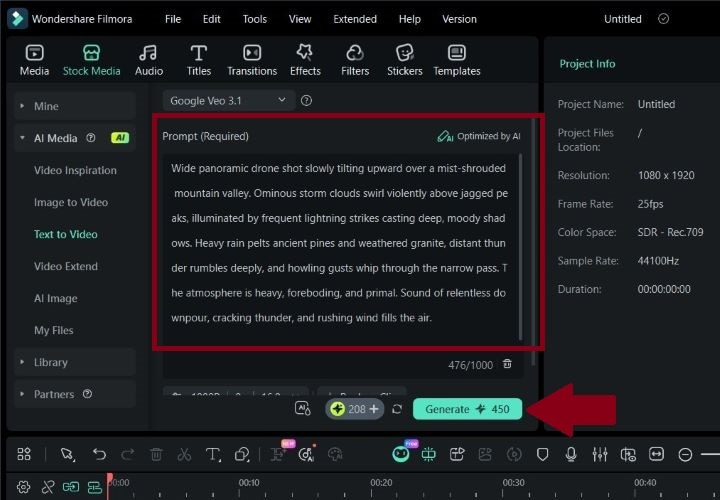Zoom out timeline with the minus icon
This screenshot has height=500, width=720.
pyautogui.click(x=685, y=455)
